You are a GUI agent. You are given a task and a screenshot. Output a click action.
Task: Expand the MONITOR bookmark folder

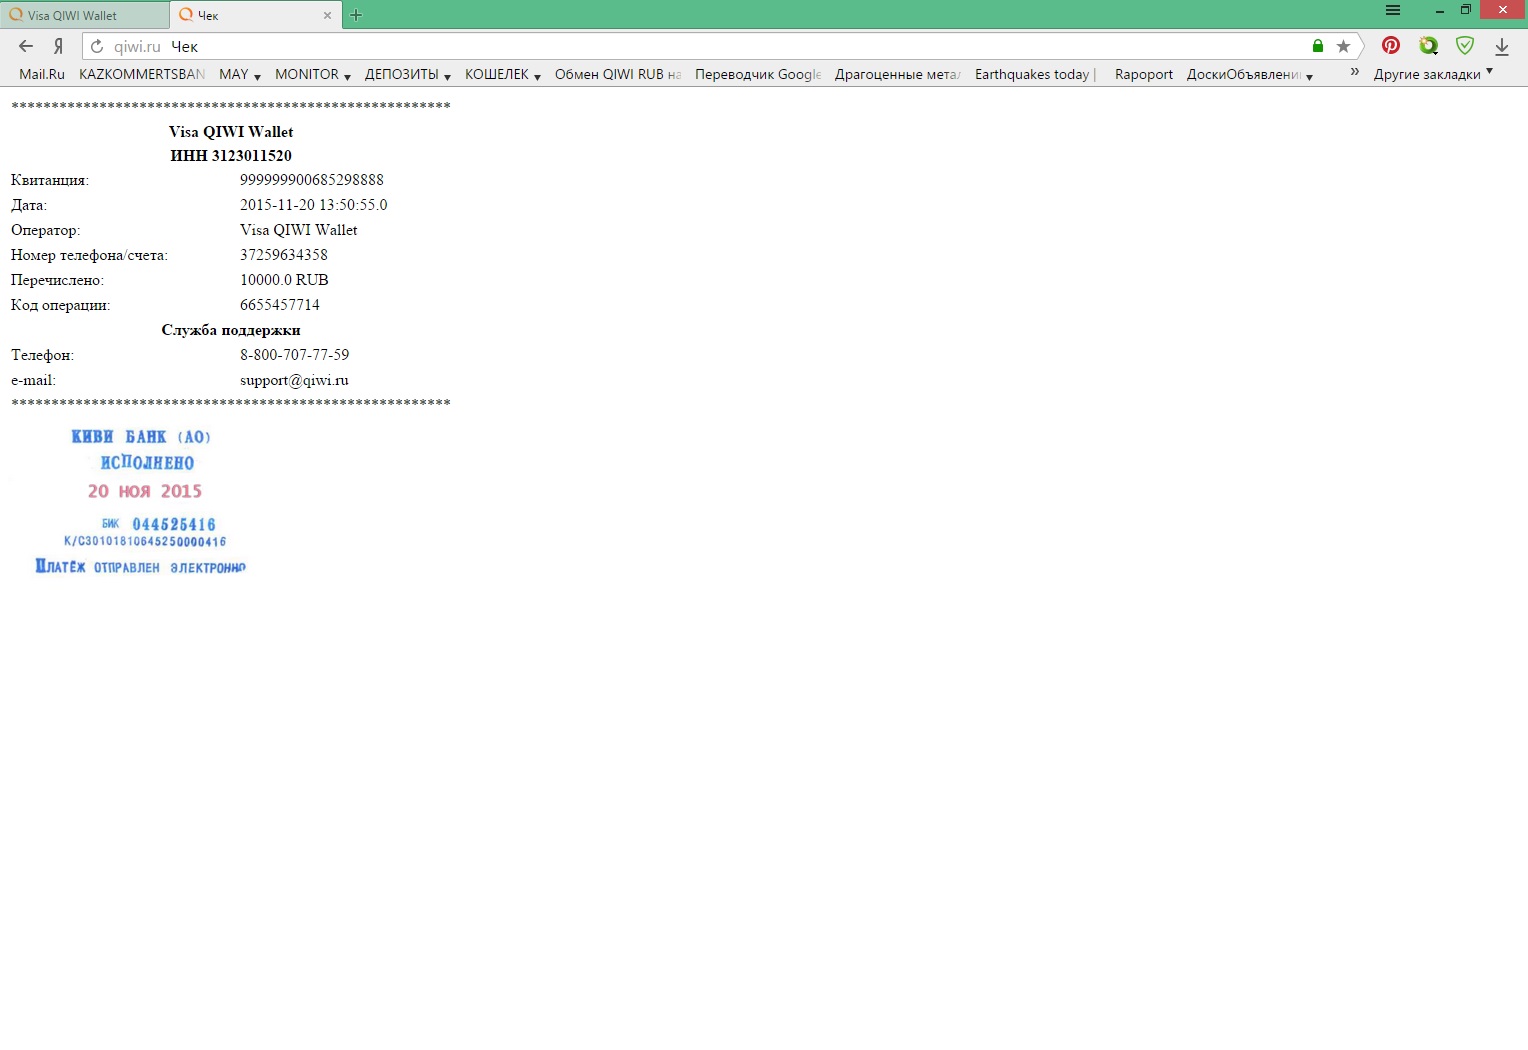(x=313, y=74)
